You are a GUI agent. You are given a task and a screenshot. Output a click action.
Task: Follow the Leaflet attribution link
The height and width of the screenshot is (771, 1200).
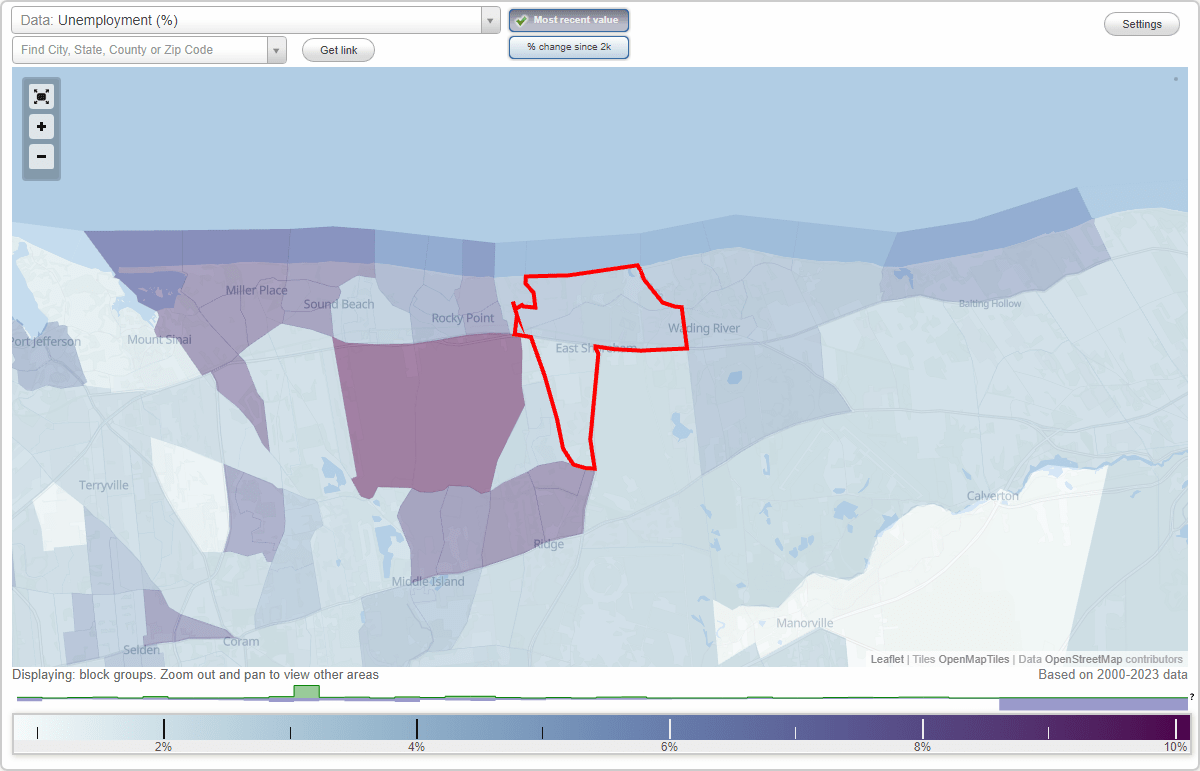(886, 659)
